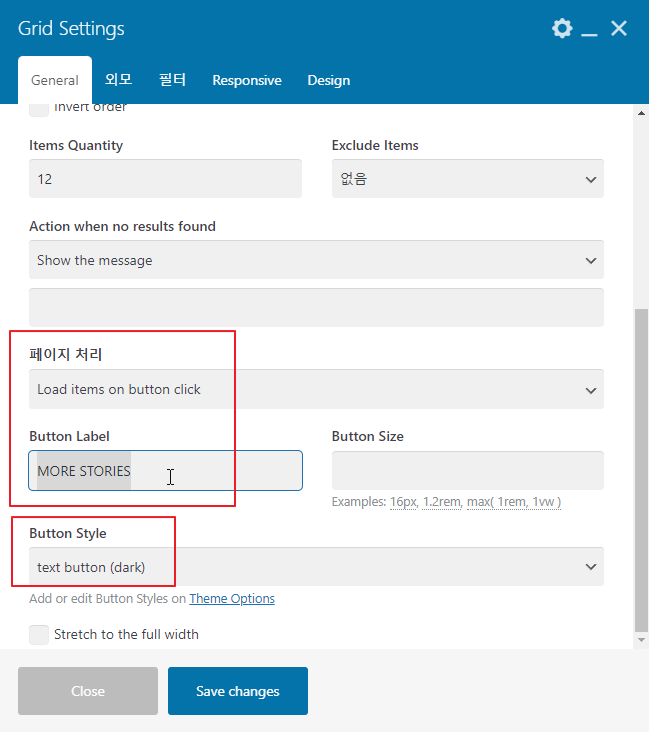Screen dimensions: 649x732
Task: Click the vertical scrollbar thumb
Action: pos(642,470)
